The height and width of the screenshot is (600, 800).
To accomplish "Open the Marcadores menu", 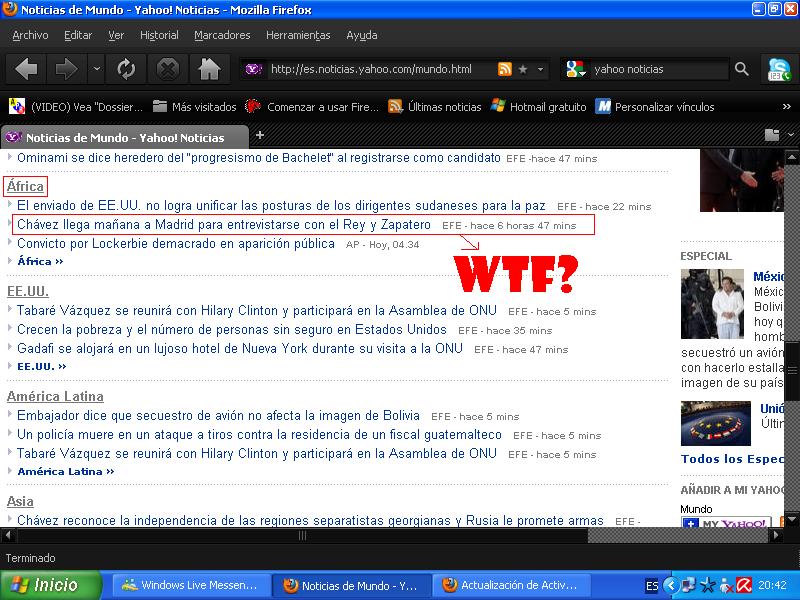I will [222, 35].
